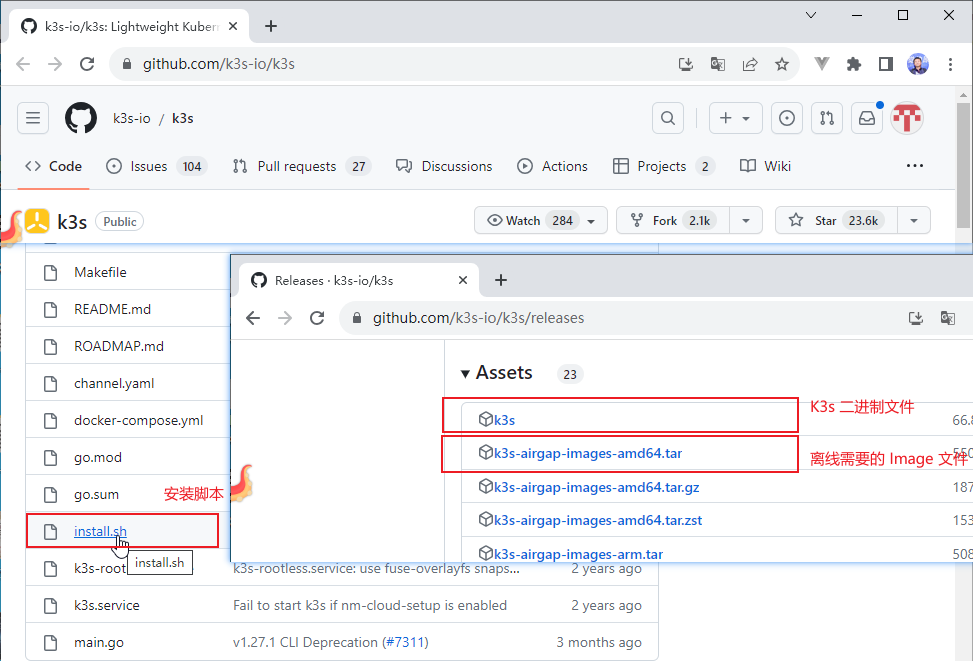Open the go.mod file
Viewport: 973px width, 661px height.
[97, 457]
